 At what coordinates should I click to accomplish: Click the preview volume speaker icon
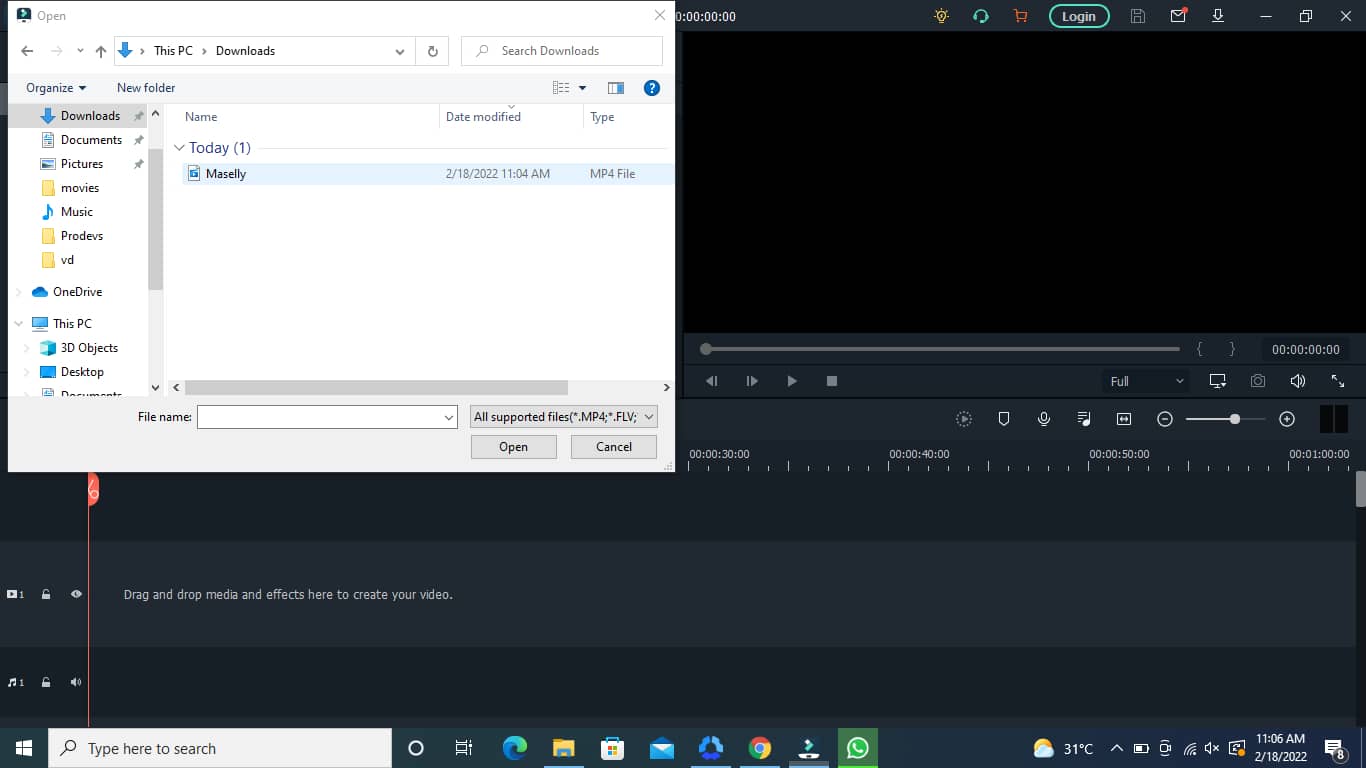pos(1298,381)
